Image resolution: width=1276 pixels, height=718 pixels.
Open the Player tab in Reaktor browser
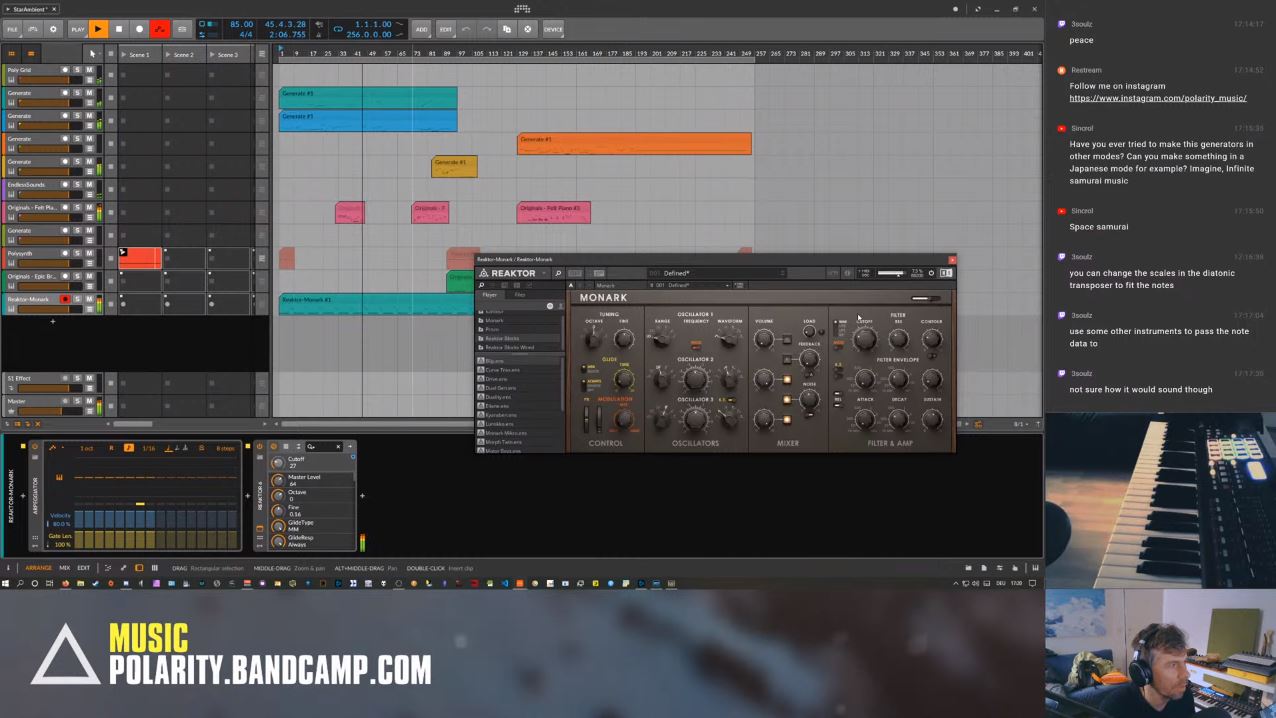pyautogui.click(x=490, y=295)
